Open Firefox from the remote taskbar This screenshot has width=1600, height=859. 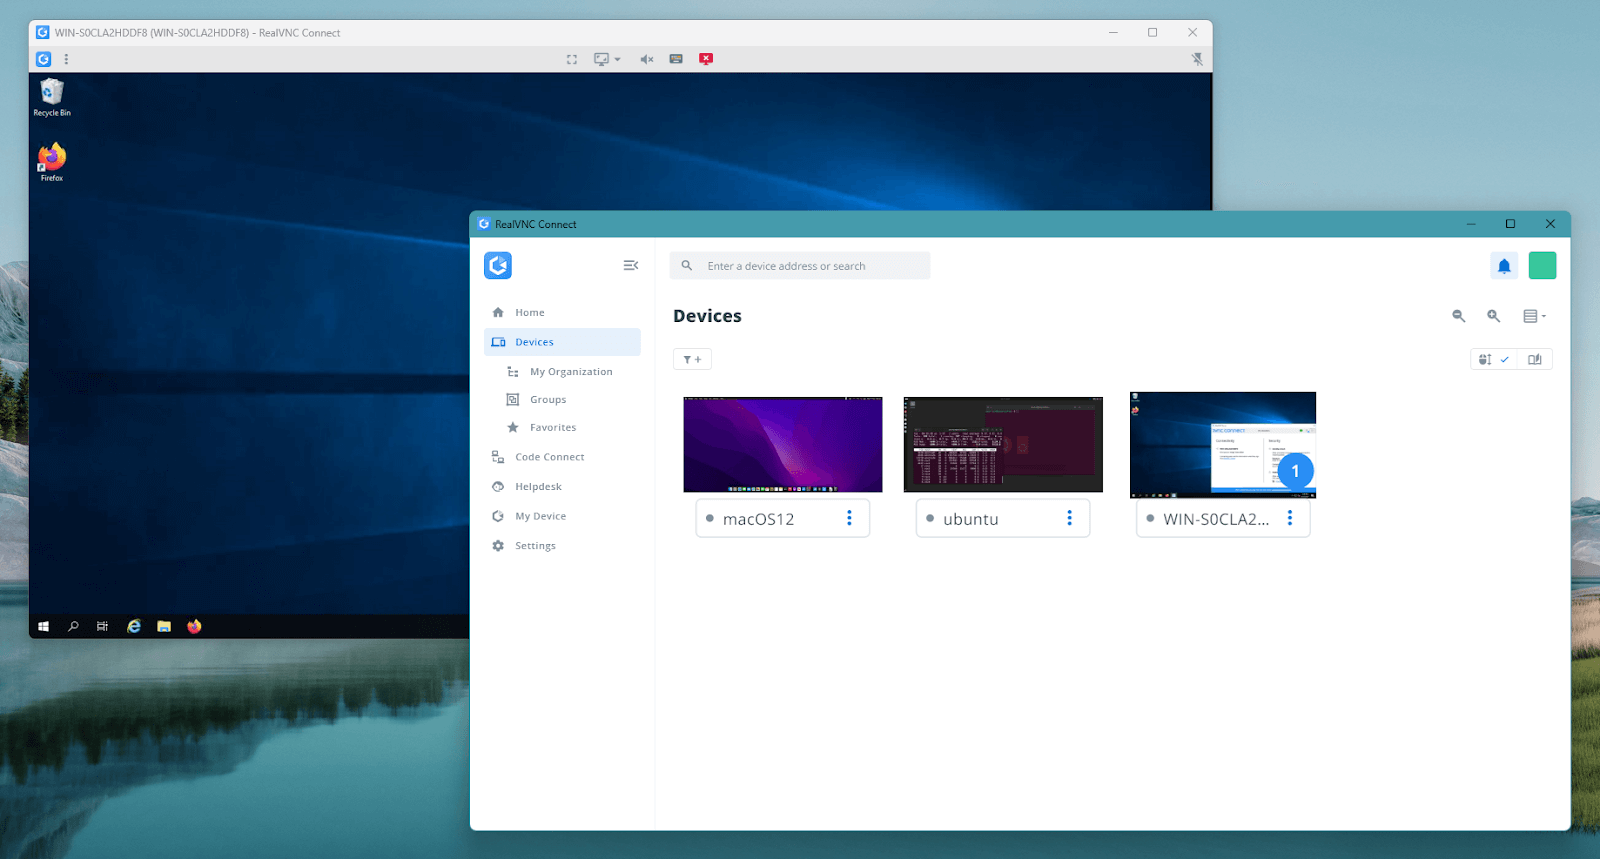194,627
